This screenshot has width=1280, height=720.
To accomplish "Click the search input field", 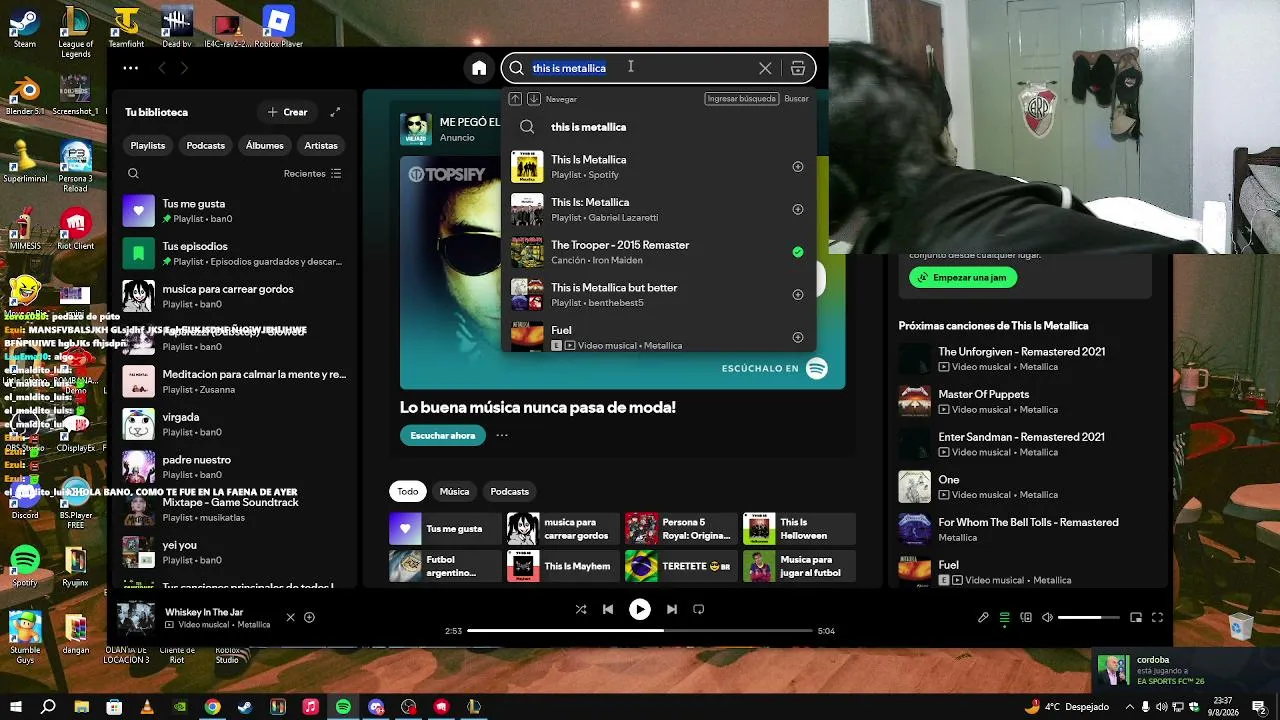I will click(640, 68).
